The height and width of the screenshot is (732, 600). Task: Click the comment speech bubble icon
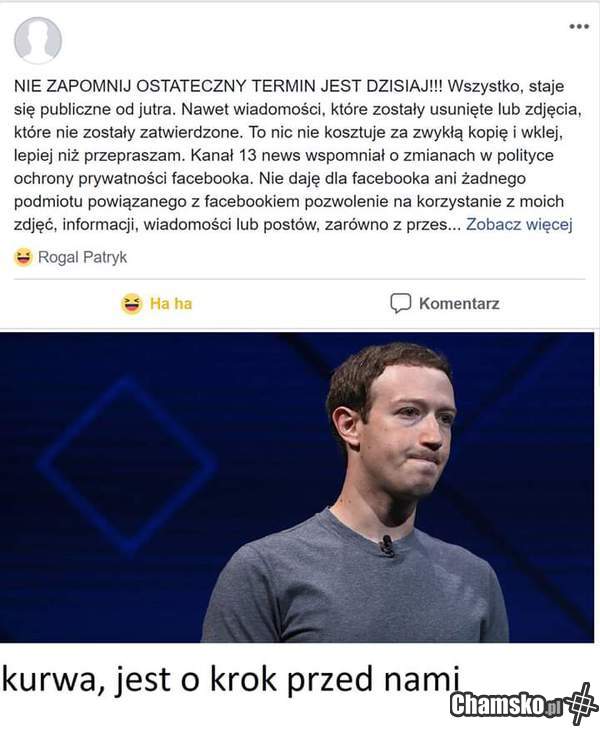point(401,303)
